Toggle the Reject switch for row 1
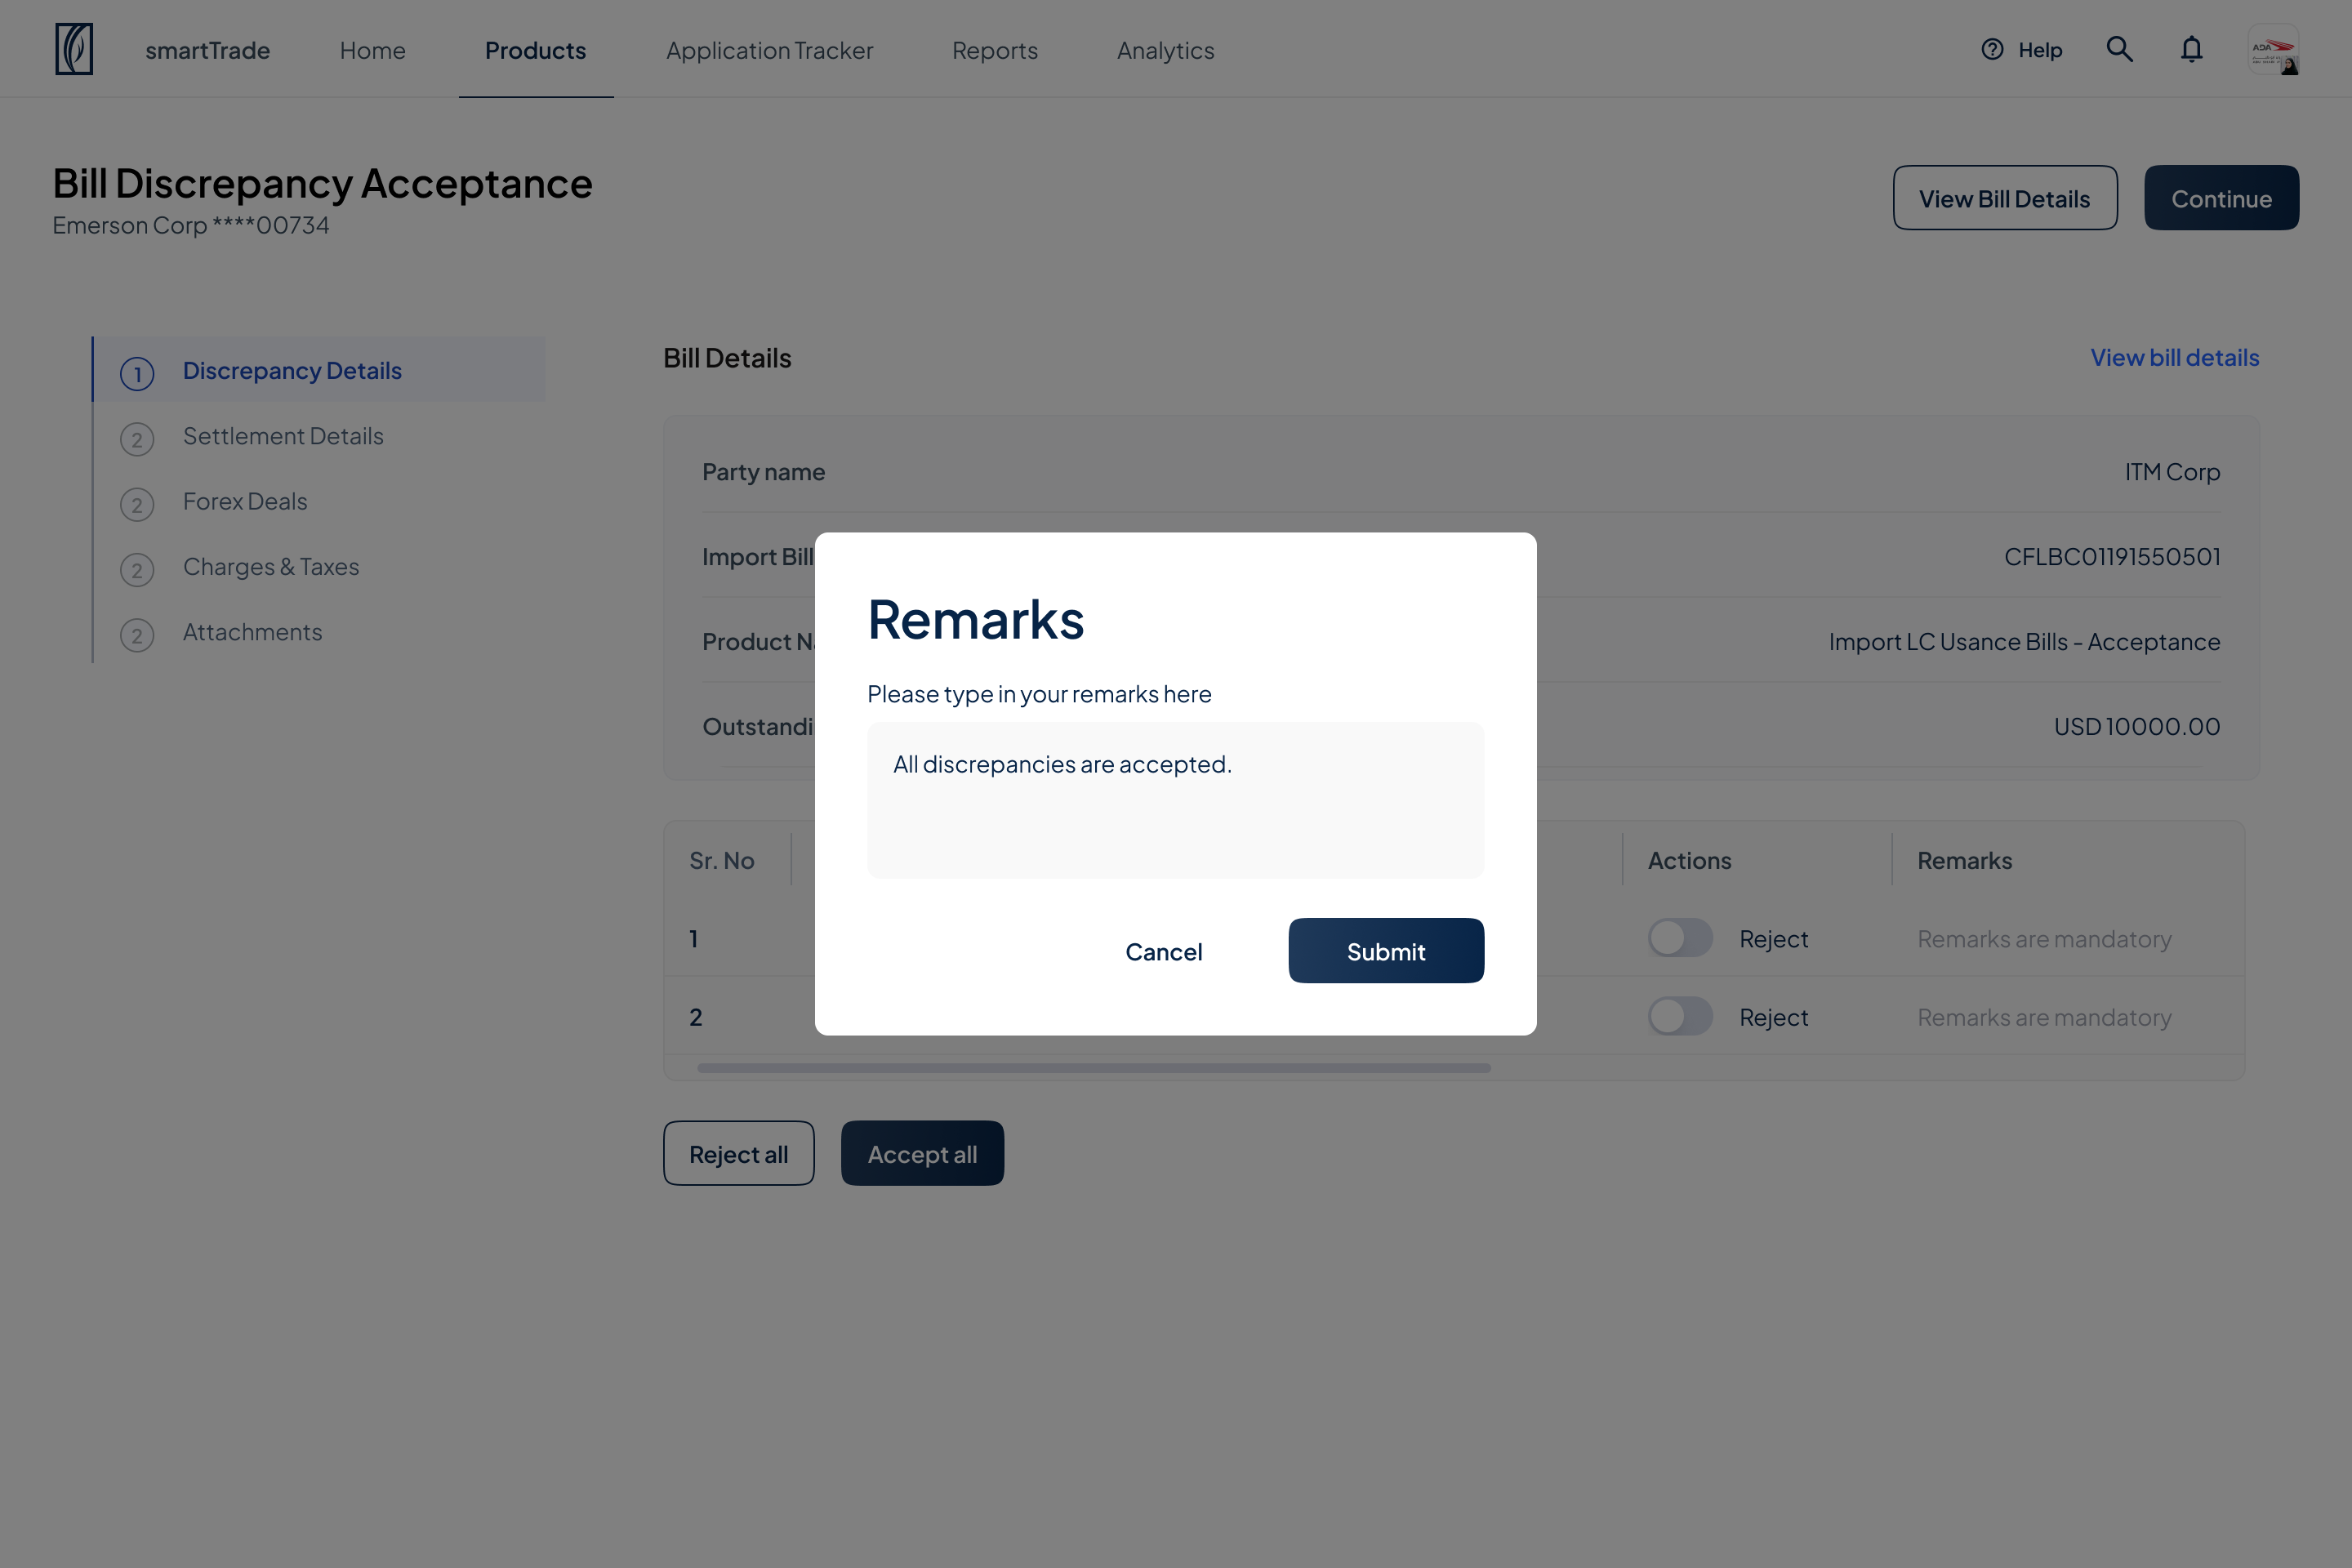Image resolution: width=2352 pixels, height=1568 pixels. (1680, 938)
